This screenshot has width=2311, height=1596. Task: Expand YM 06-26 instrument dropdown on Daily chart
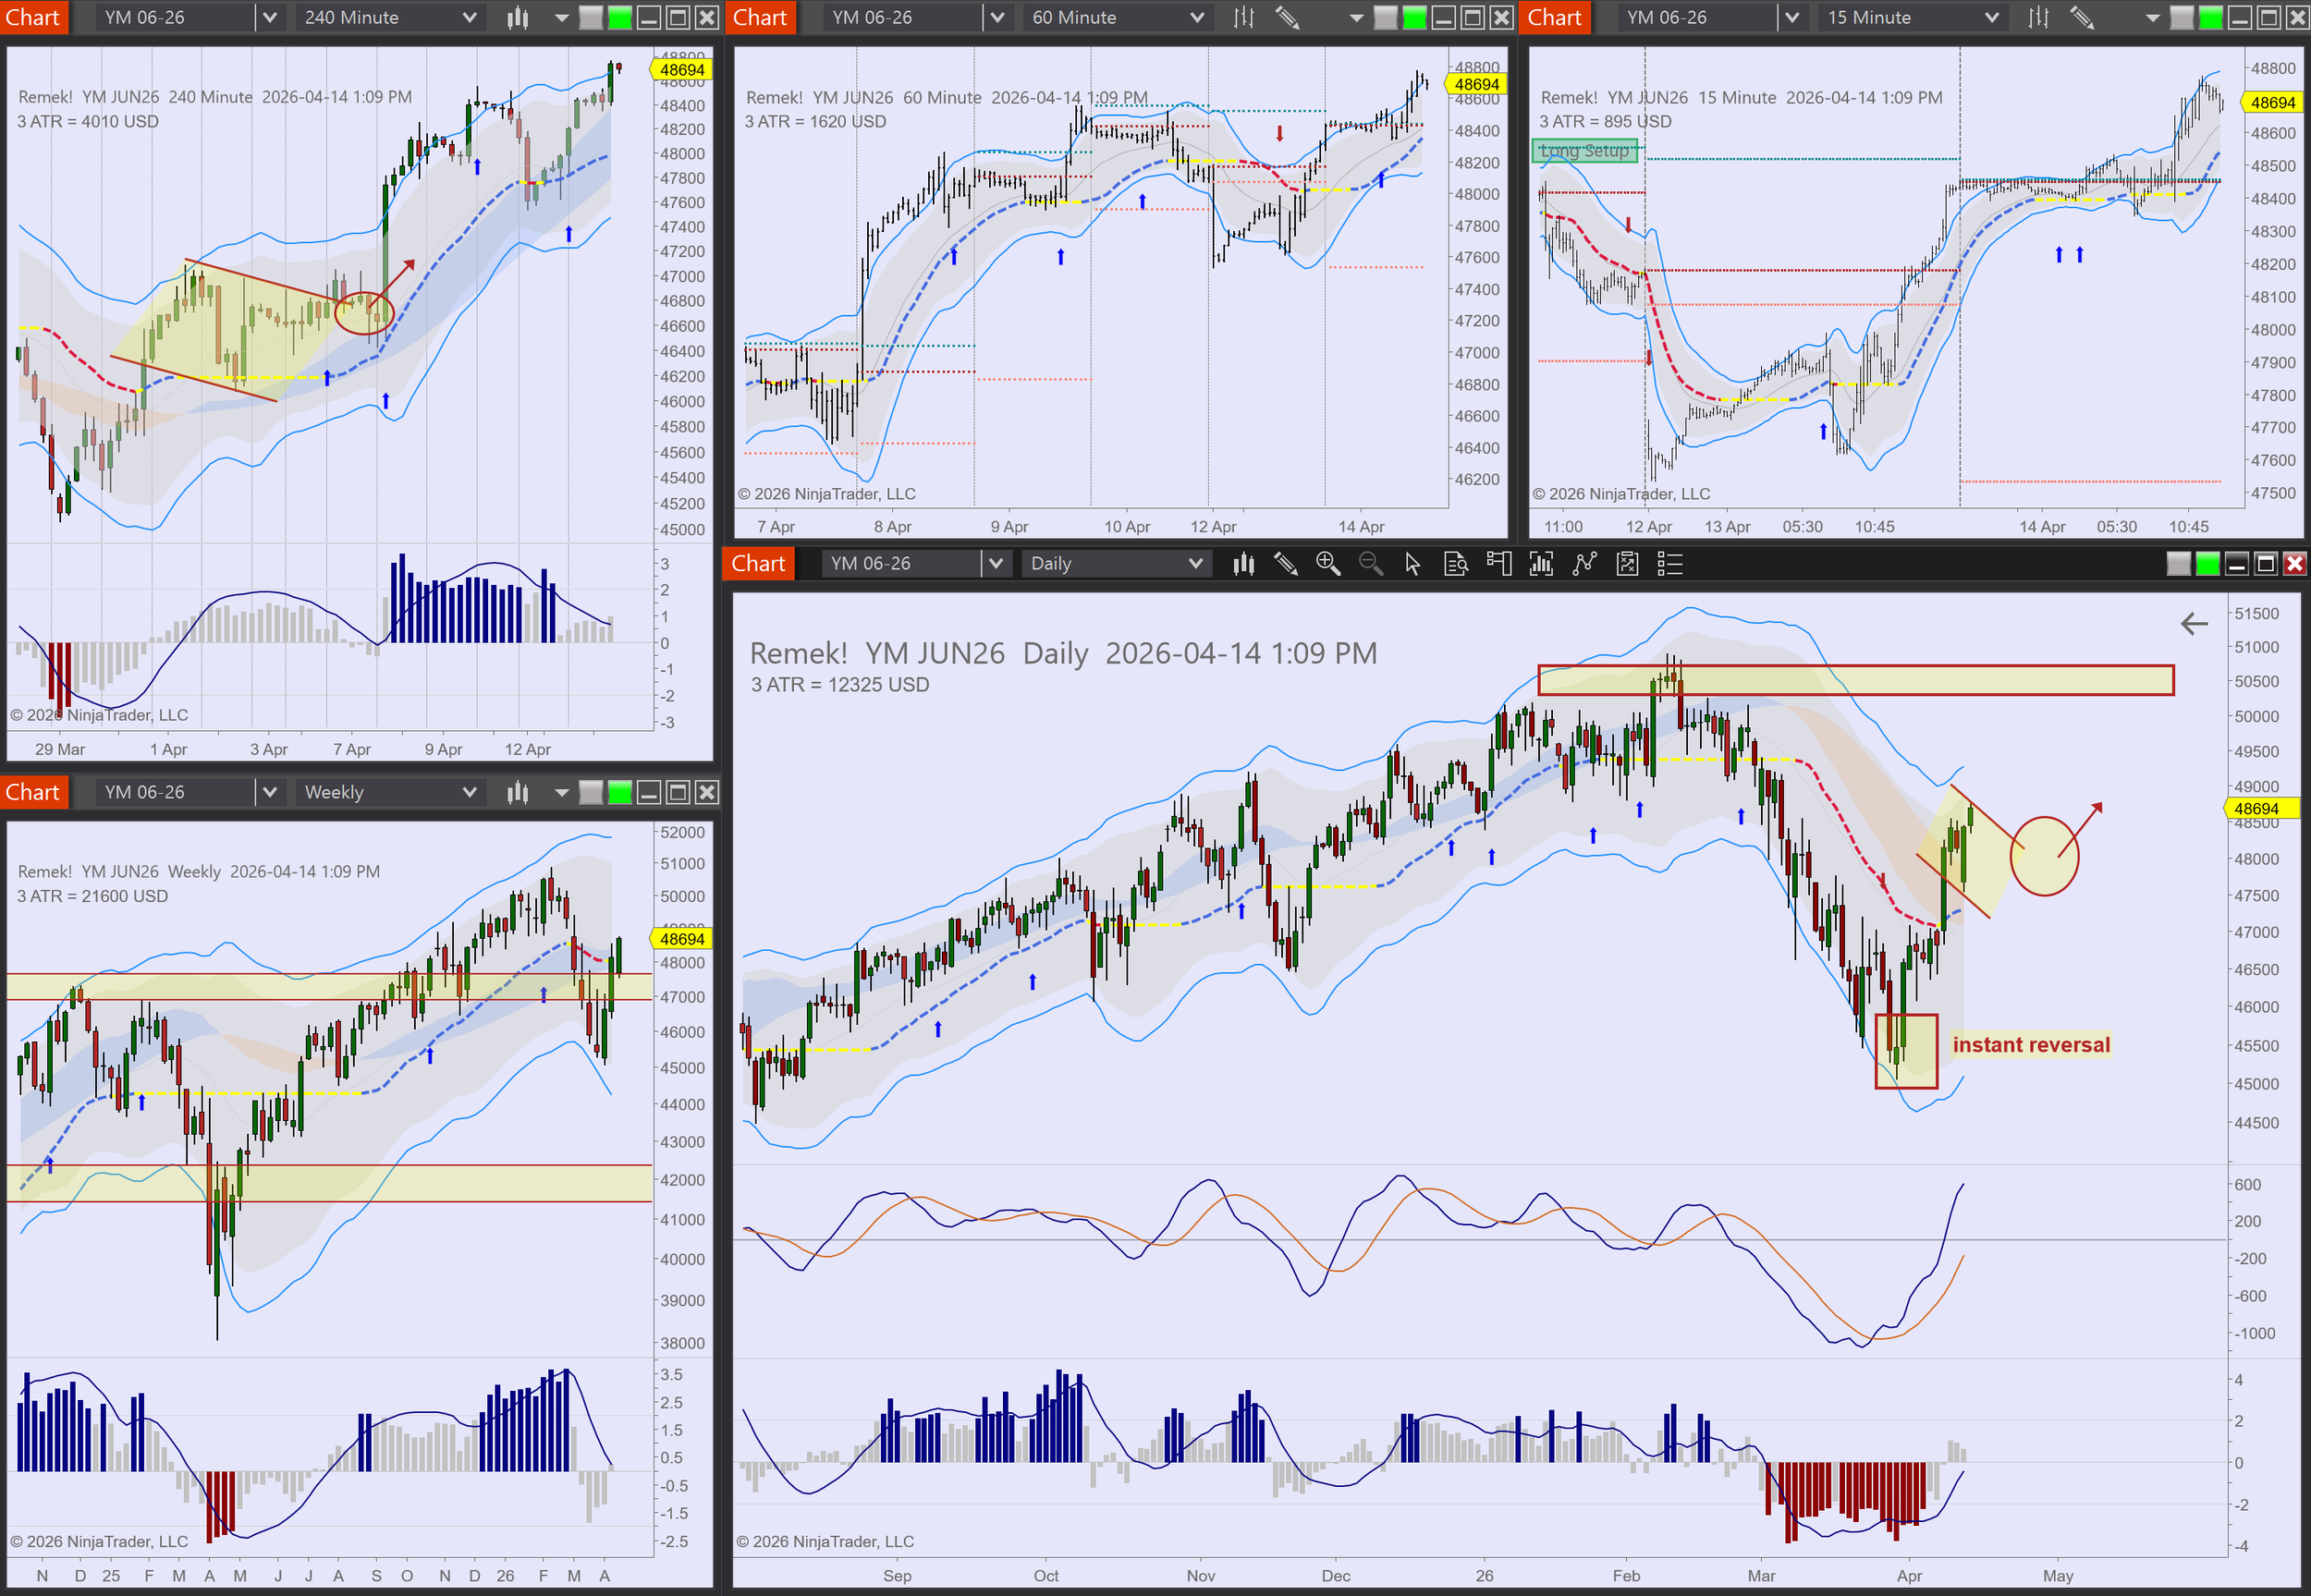click(x=995, y=564)
